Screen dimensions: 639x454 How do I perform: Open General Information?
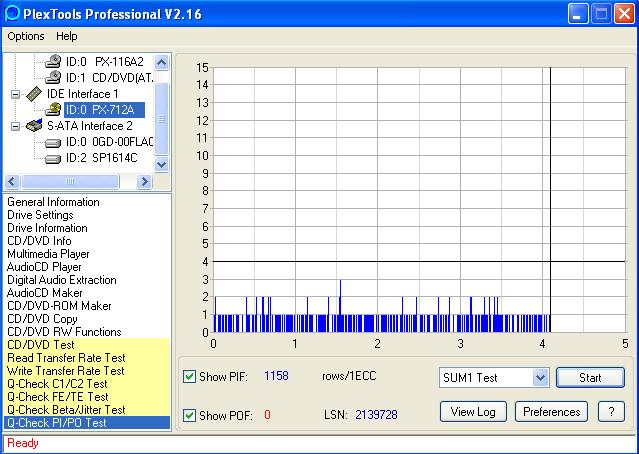[53, 202]
